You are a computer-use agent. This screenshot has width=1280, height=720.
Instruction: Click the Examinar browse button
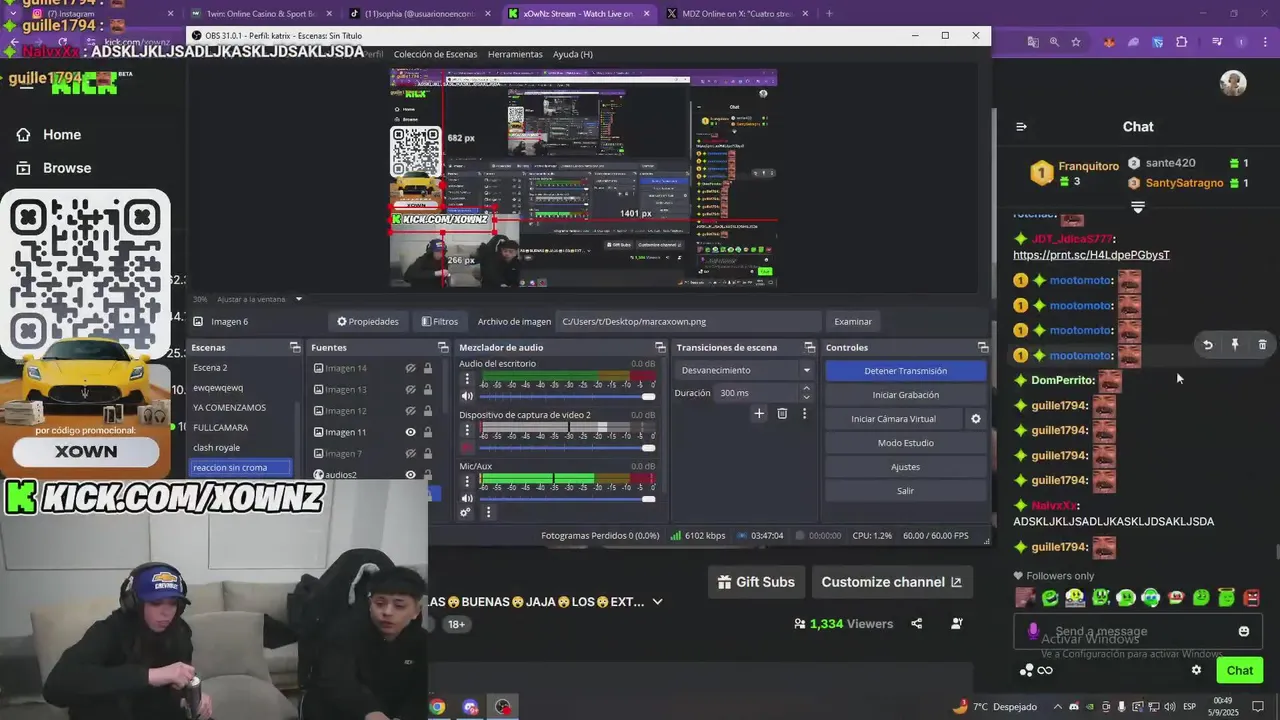[x=853, y=321]
